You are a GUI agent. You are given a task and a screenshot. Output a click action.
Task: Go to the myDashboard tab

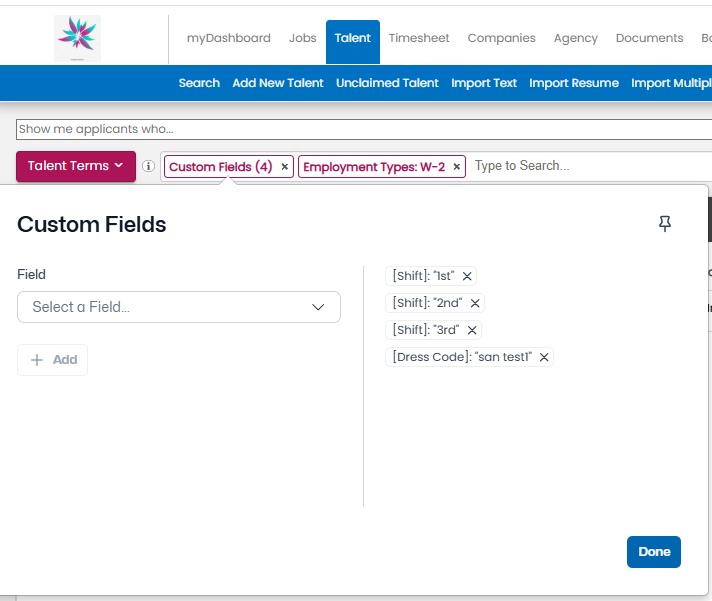tap(229, 38)
